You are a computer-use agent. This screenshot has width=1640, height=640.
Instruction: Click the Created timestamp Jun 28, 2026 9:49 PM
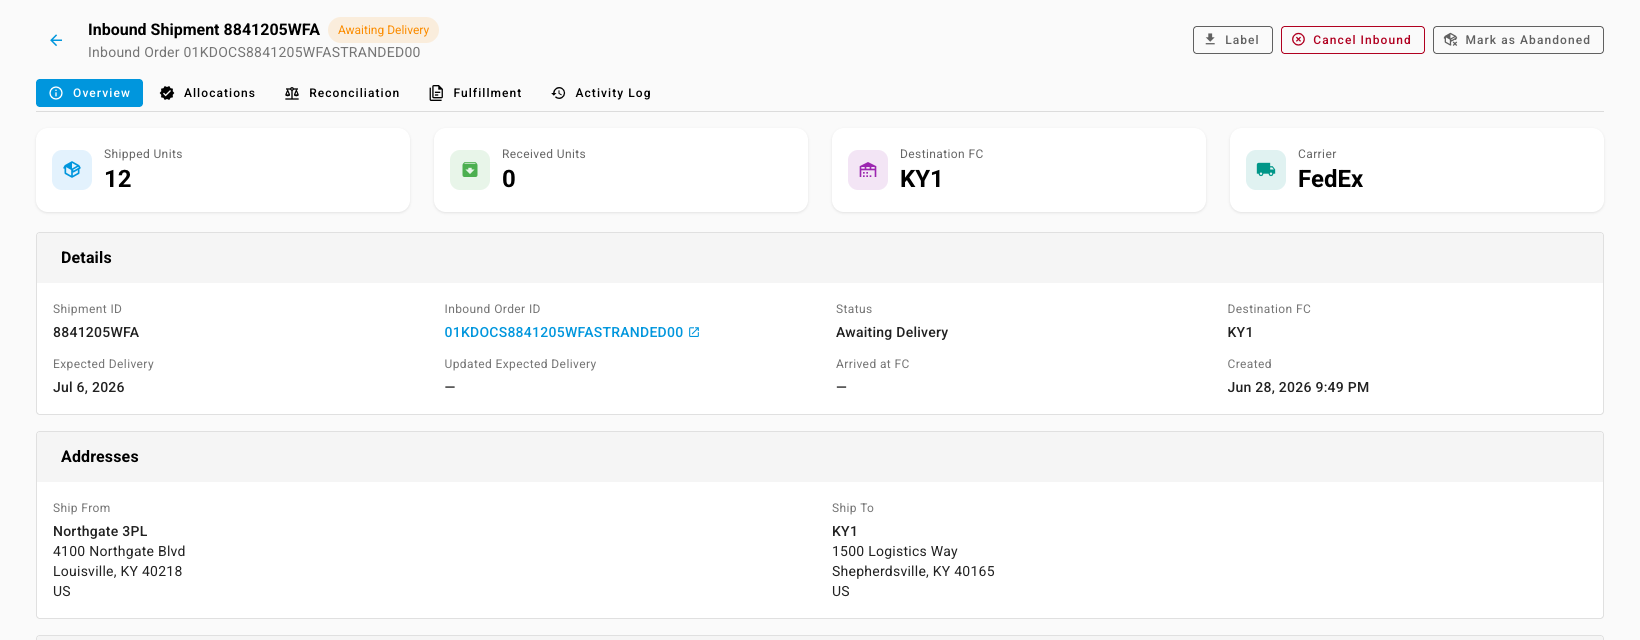1298,387
